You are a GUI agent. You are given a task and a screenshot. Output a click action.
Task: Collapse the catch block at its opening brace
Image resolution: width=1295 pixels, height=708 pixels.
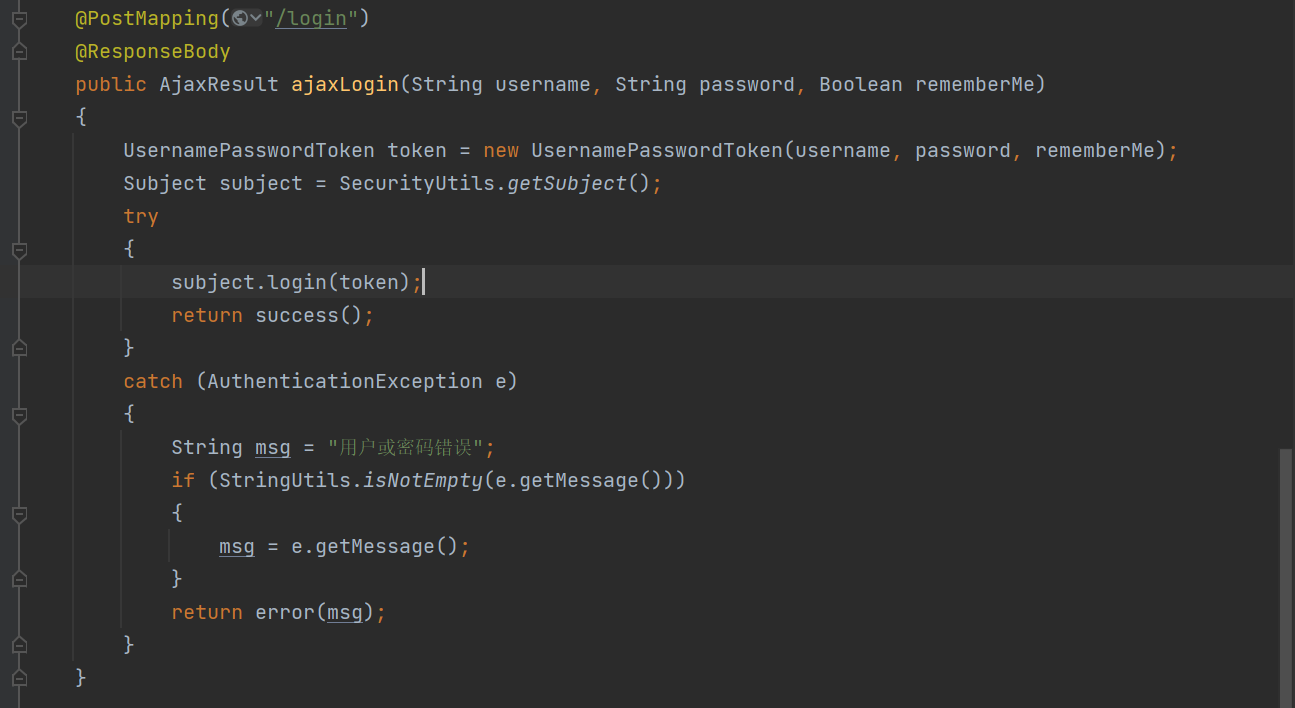tap(18, 413)
